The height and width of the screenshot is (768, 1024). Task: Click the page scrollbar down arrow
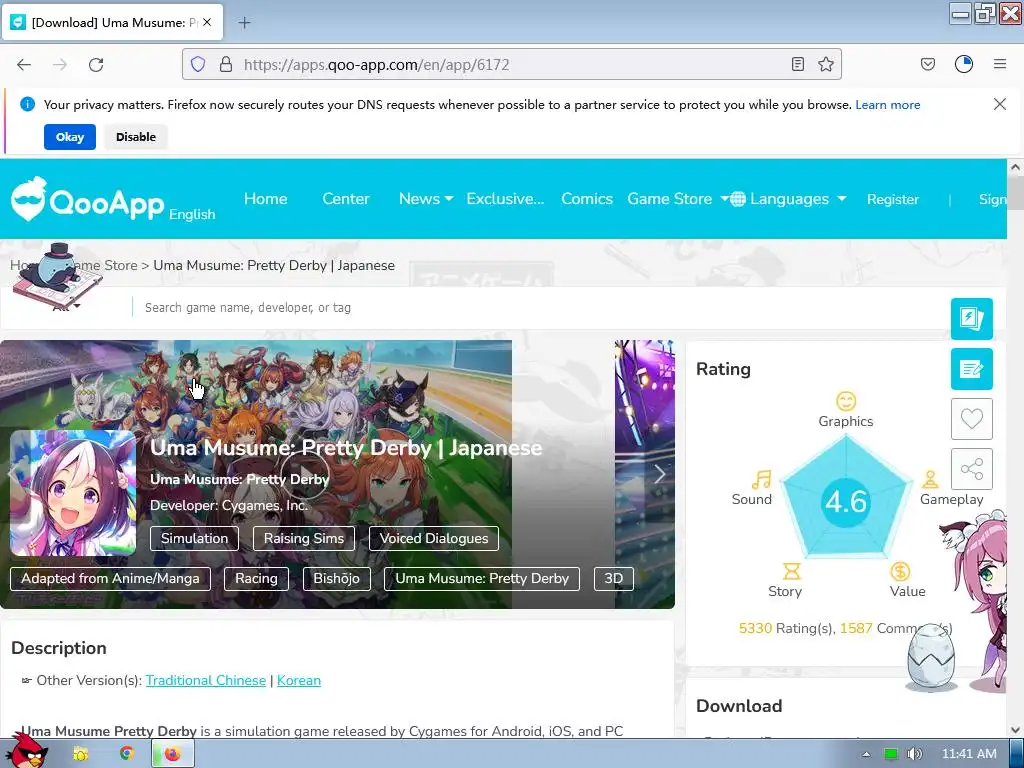(1015, 729)
